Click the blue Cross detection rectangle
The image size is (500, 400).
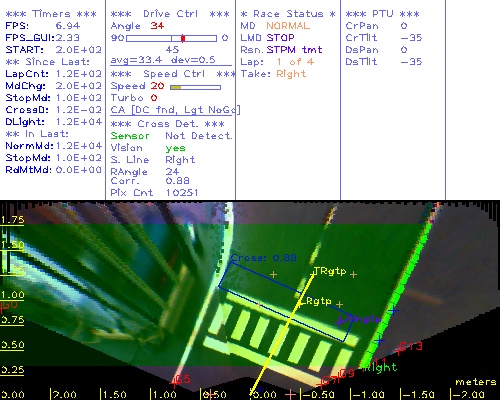(286, 302)
